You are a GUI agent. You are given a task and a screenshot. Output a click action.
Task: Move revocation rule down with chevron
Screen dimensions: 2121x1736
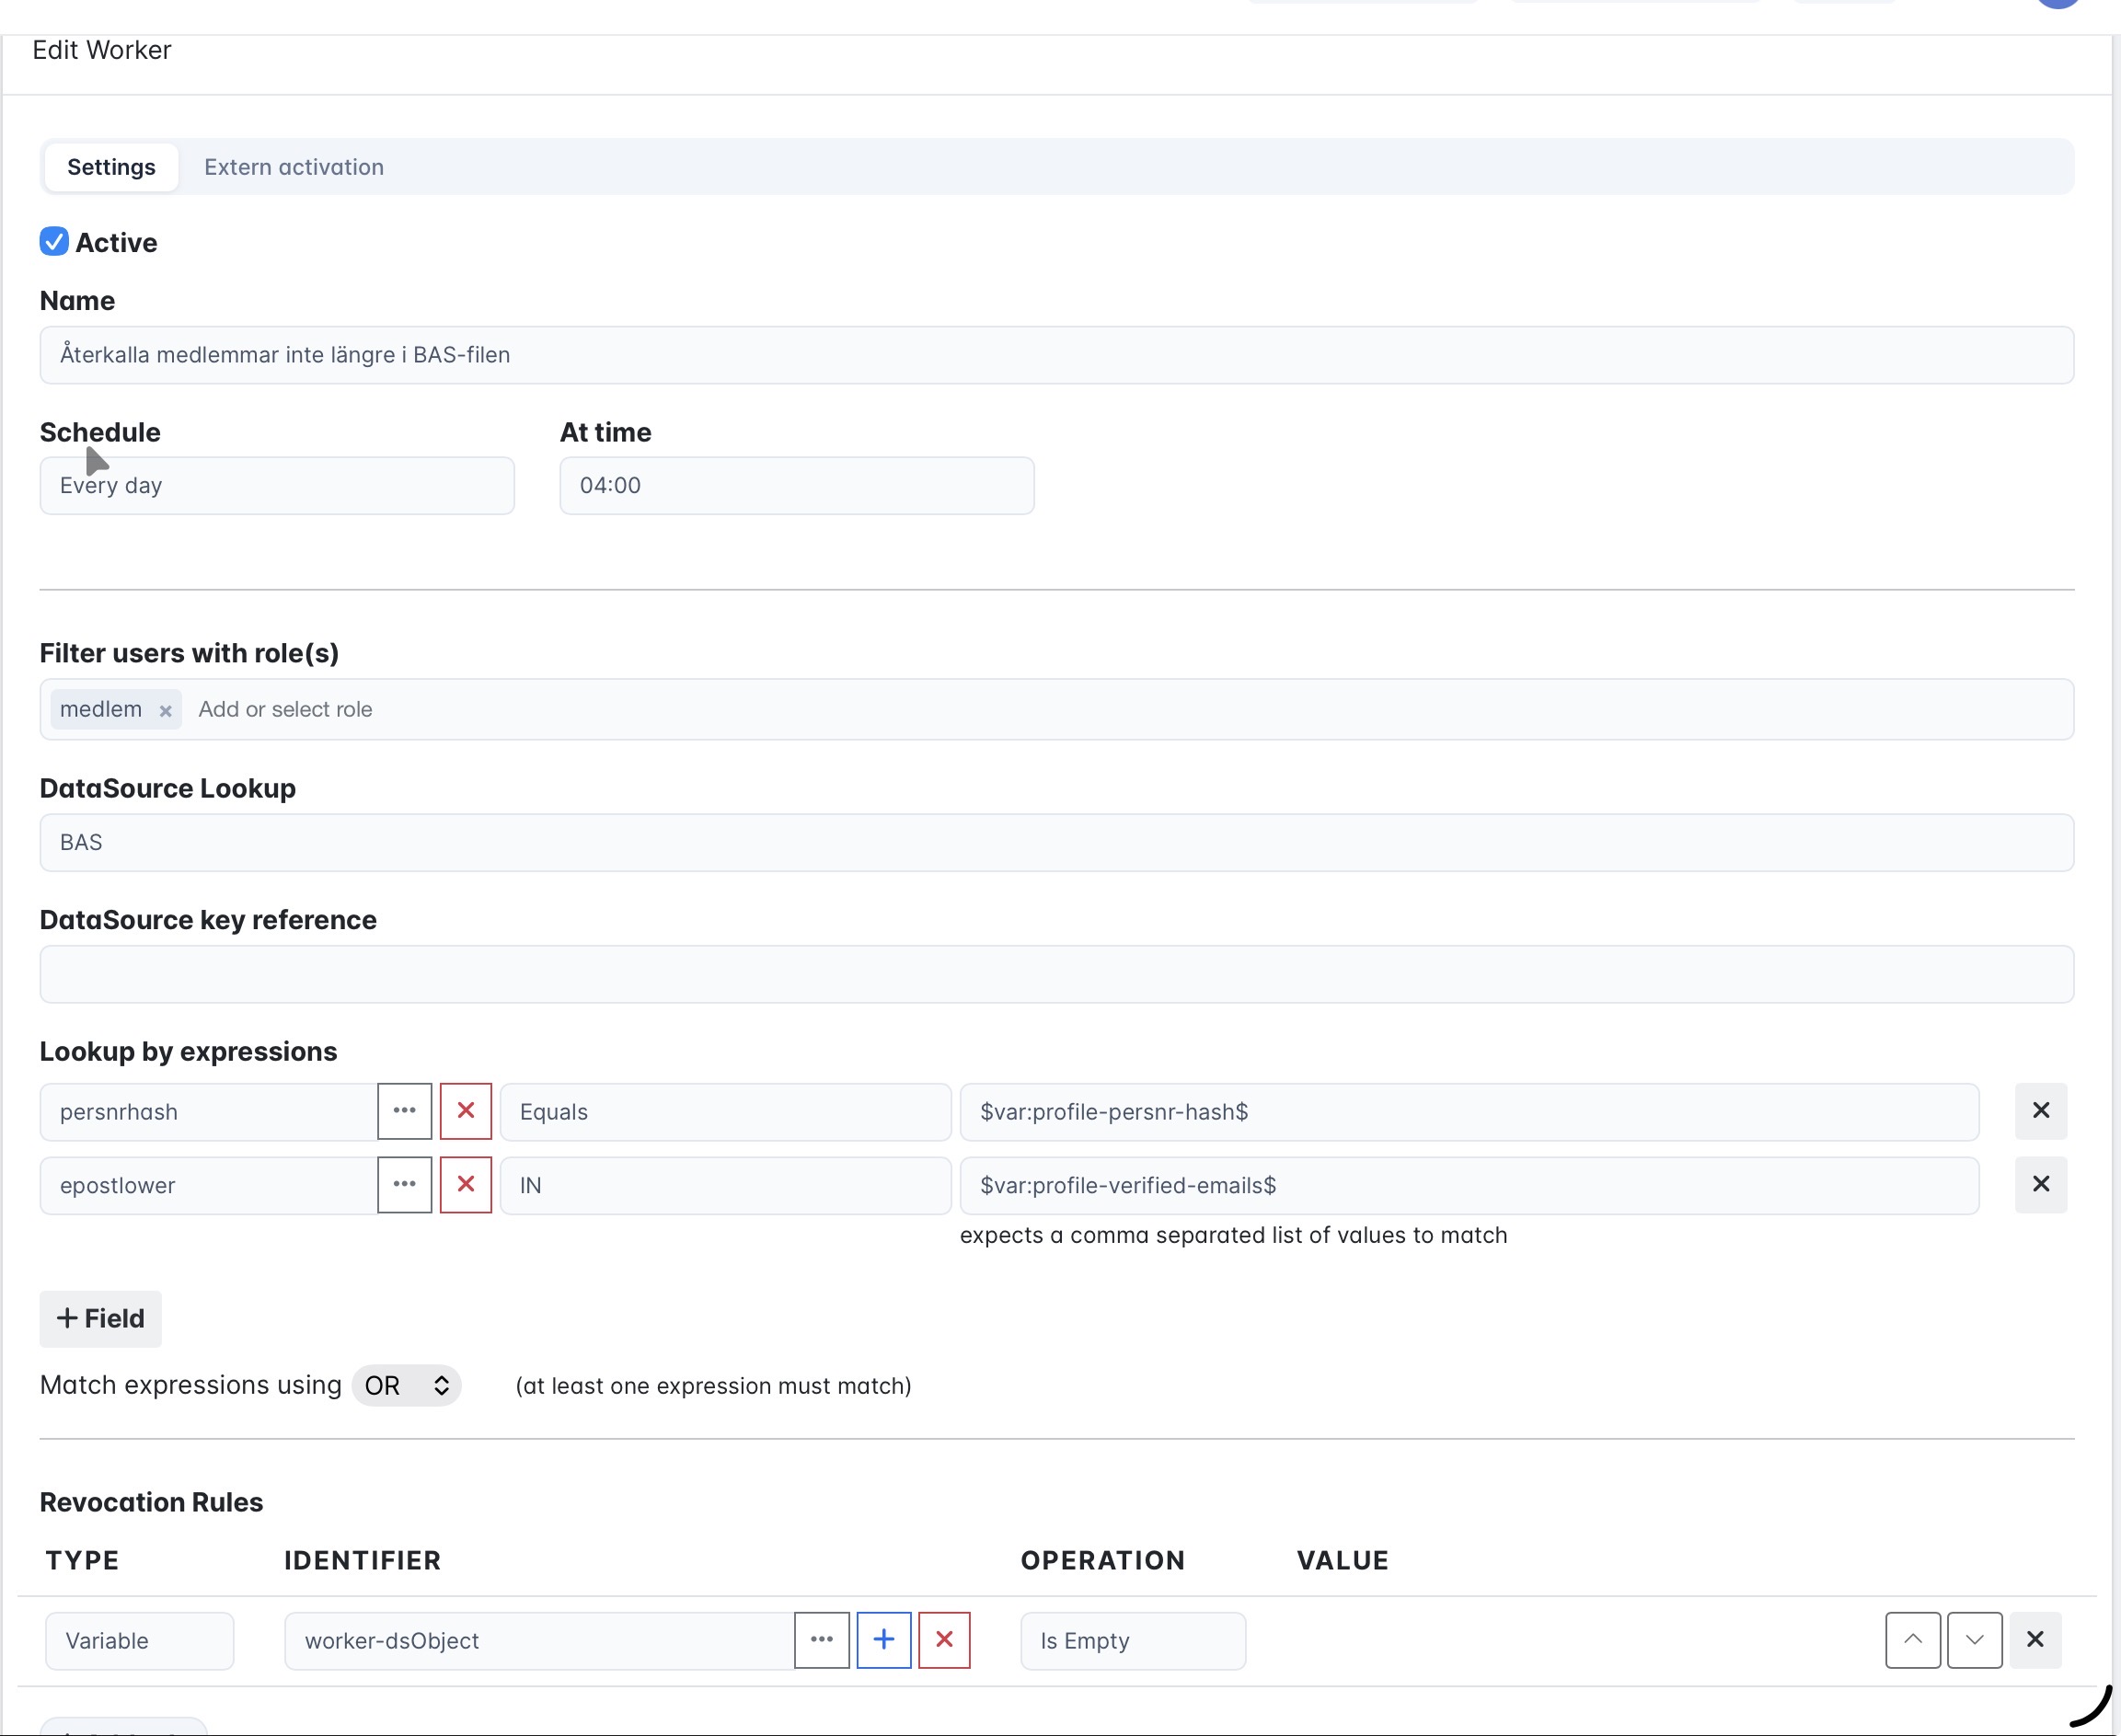pos(1973,1640)
